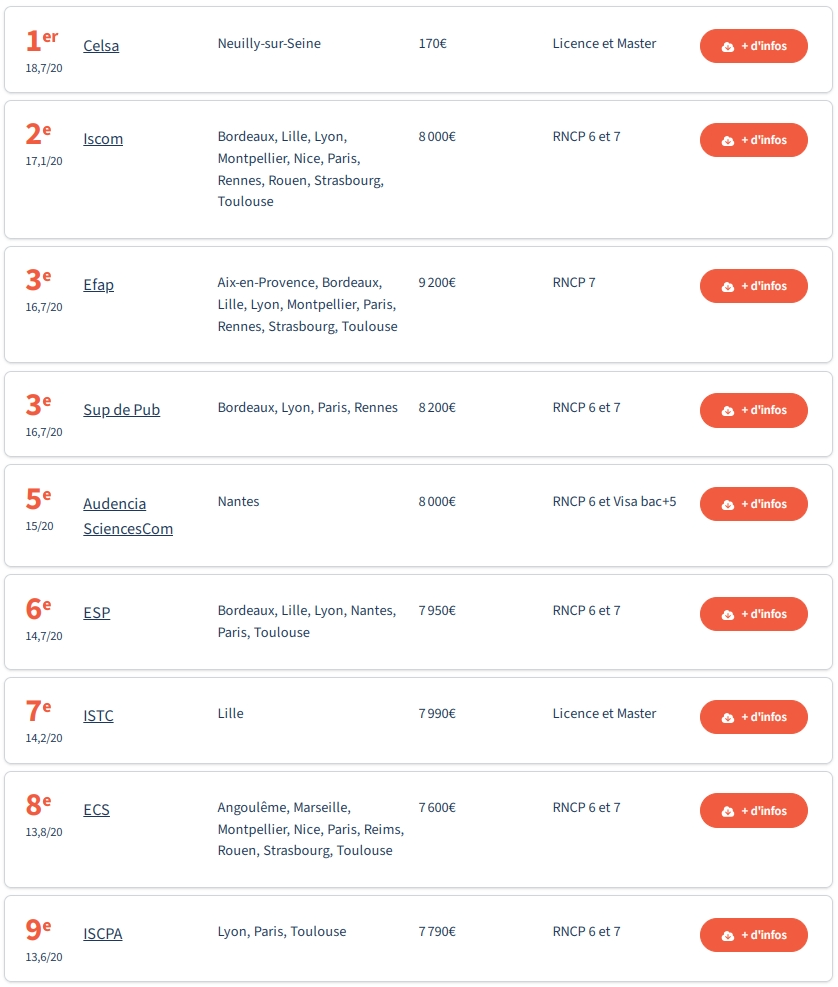Image resolution: width=838 pixels, height=987 pixels.
Task: Click download icon in ISTC's info button
Action: click(x=728, y=718)
